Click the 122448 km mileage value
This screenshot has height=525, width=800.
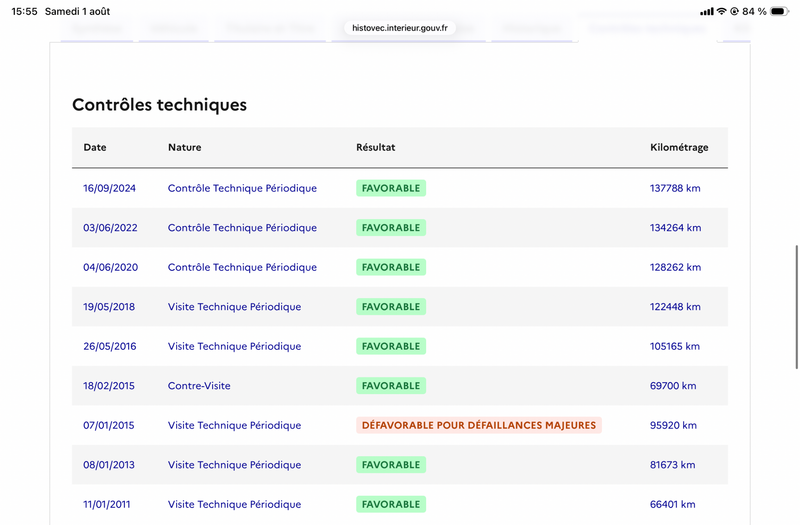[x=675, y=307]
